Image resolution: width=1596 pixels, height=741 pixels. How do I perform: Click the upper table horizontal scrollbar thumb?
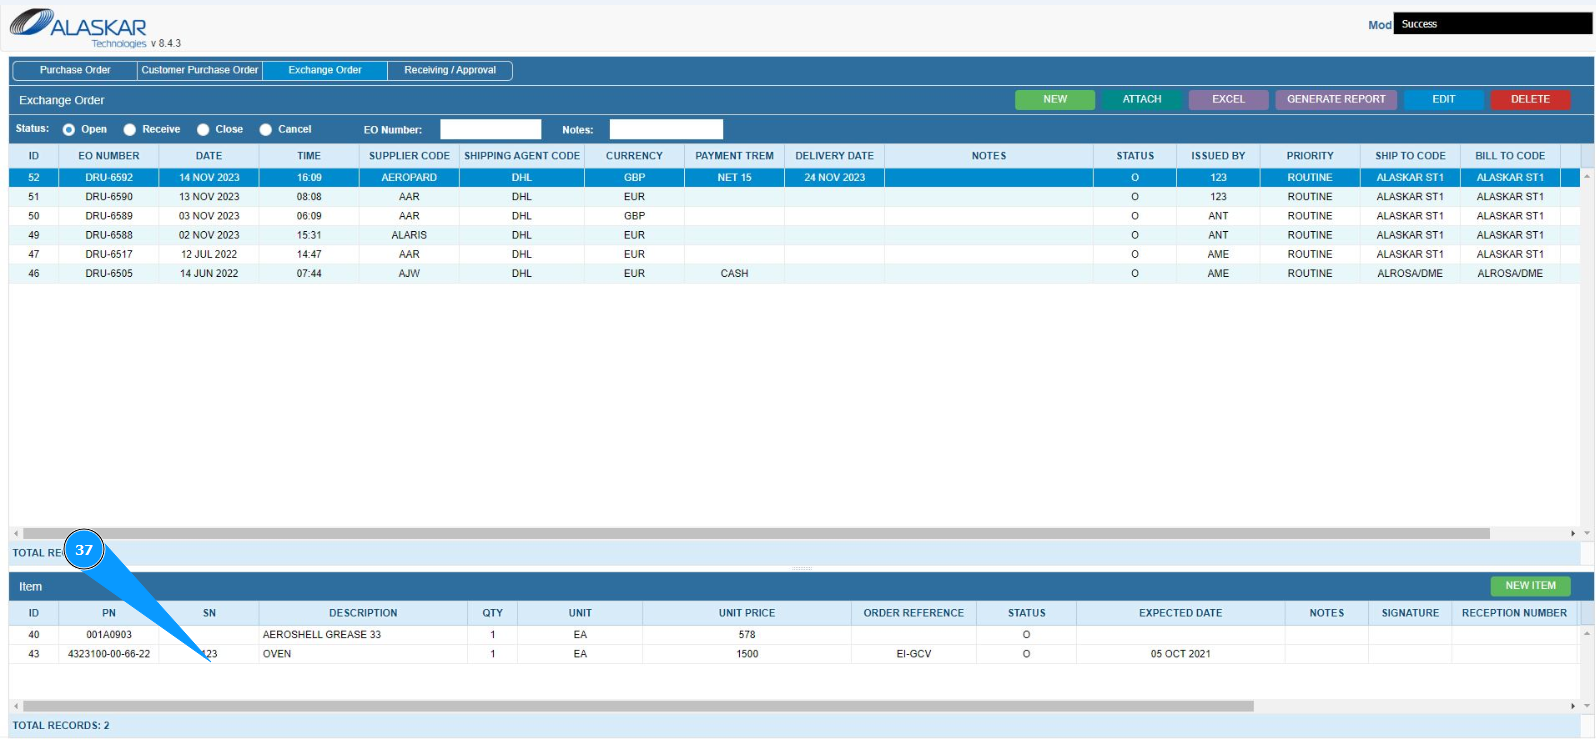(755, 534)
